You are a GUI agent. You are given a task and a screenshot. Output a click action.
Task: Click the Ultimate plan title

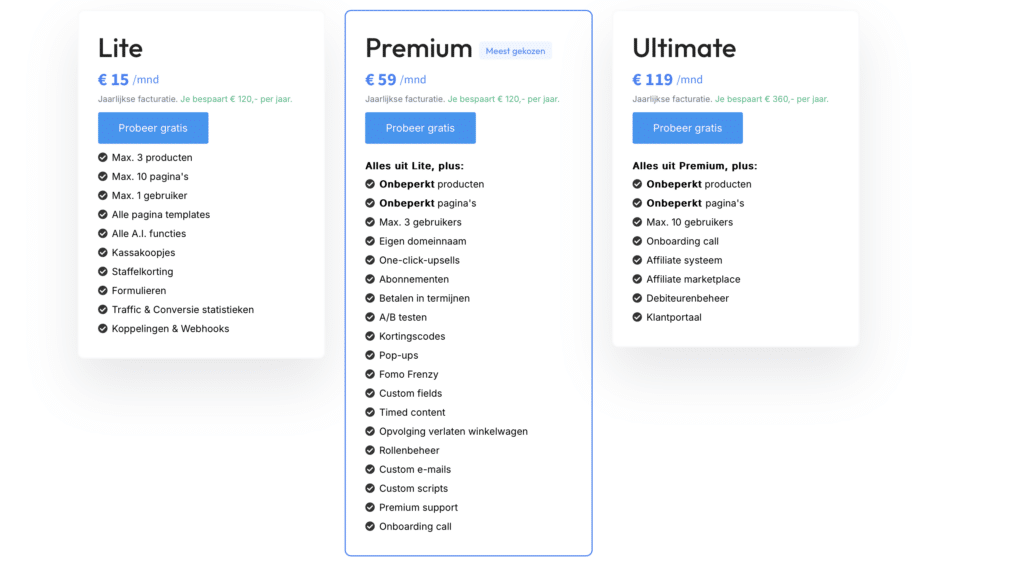(x=684, y=48)
